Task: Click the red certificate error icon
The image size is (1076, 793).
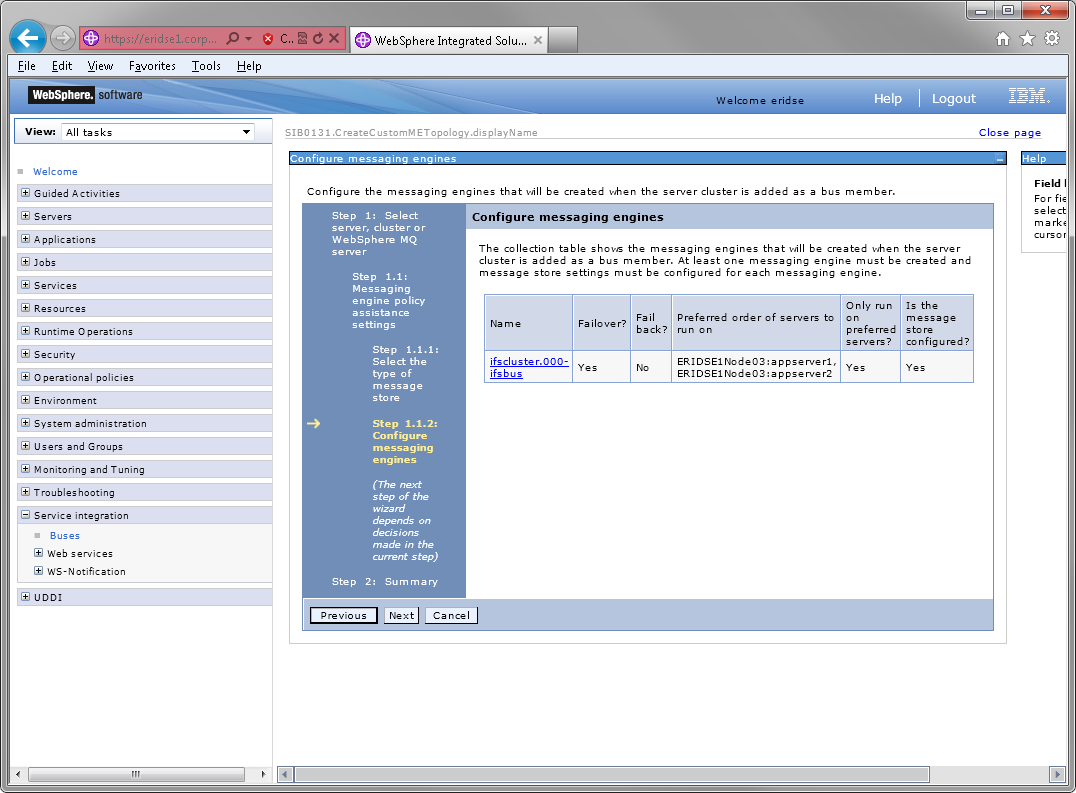Action: coord(268,38)
